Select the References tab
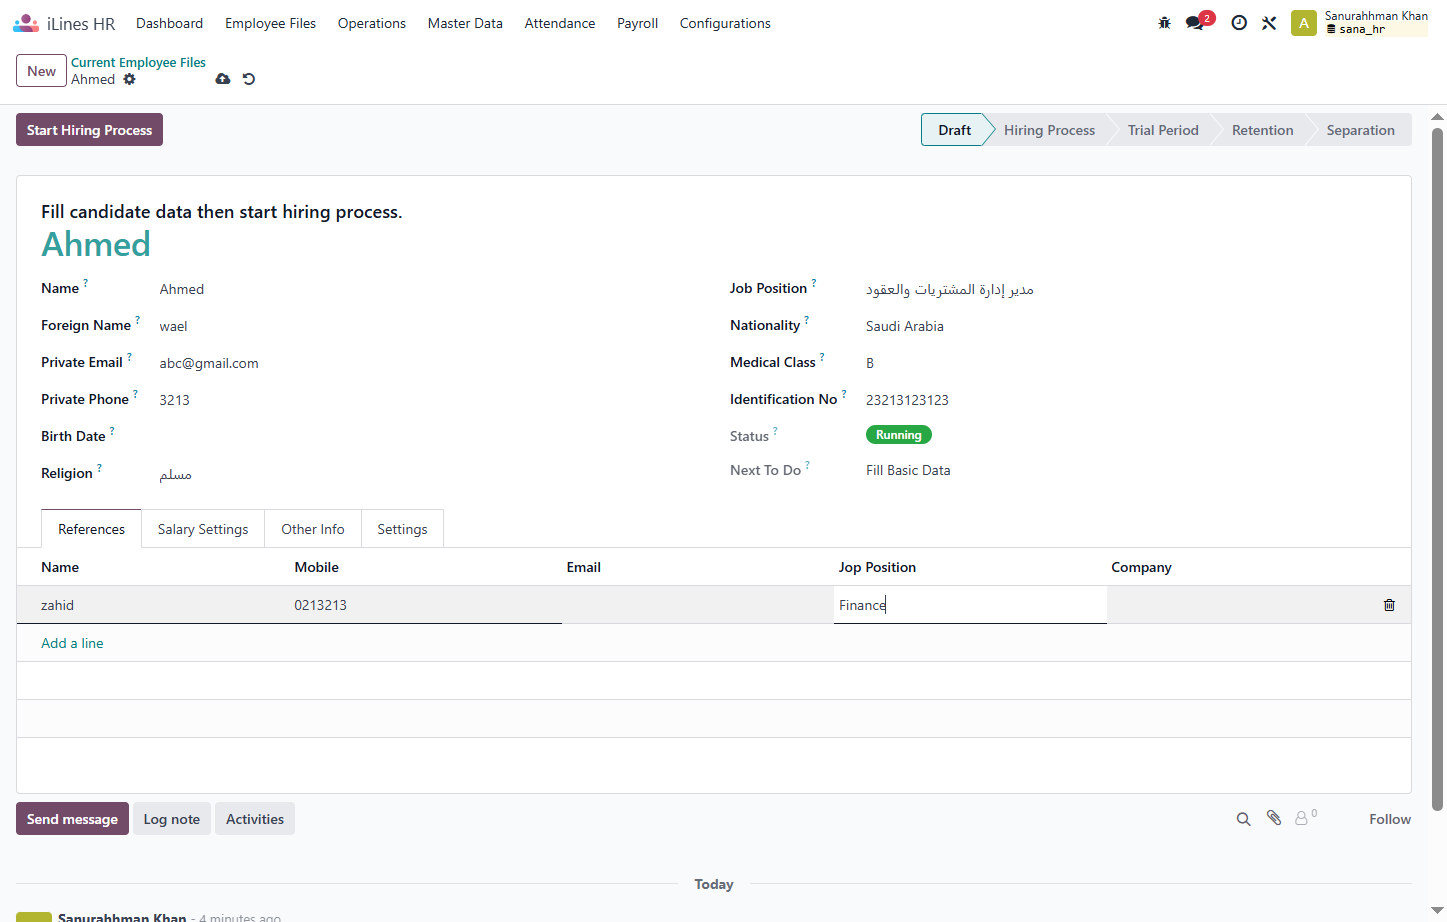The image size is (1447, 922). 91,529
